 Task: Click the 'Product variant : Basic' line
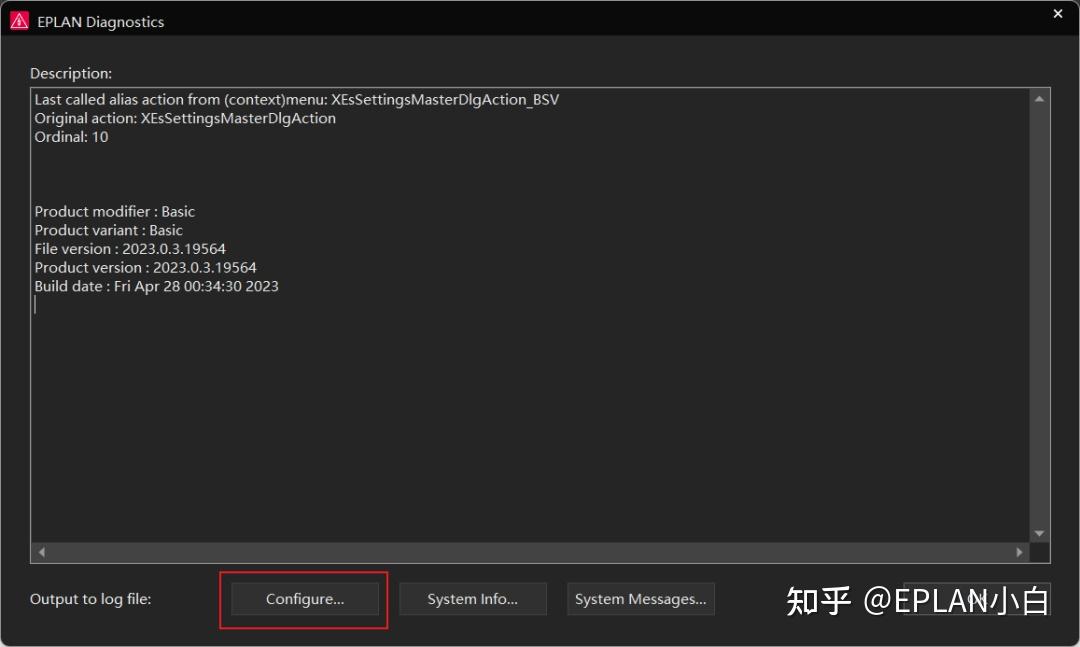pyautogui.click(x=109, y=230)
